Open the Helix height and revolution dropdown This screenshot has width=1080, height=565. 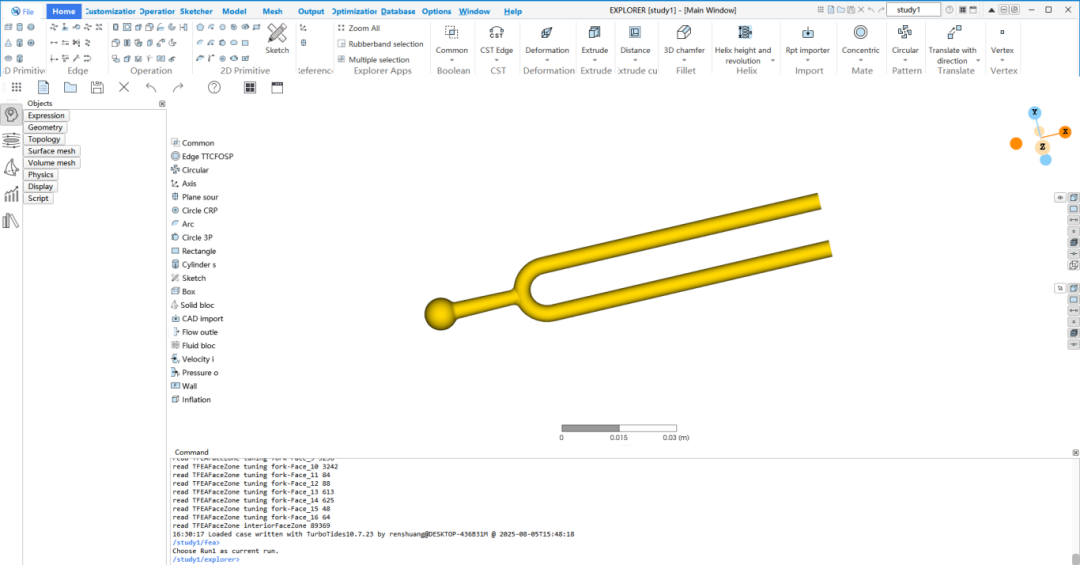(x=773, y=61)
